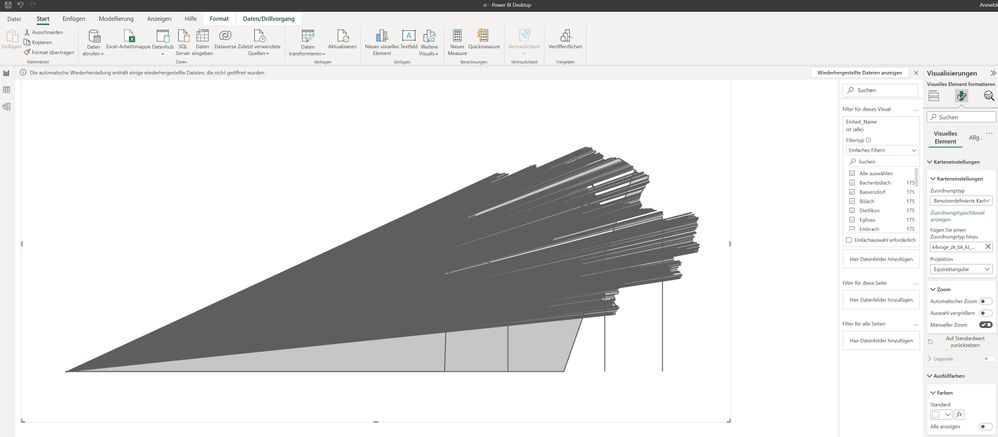Uncheck Bülach filter value
Viewport: 998px width, 437px height.
click(852, 201)
